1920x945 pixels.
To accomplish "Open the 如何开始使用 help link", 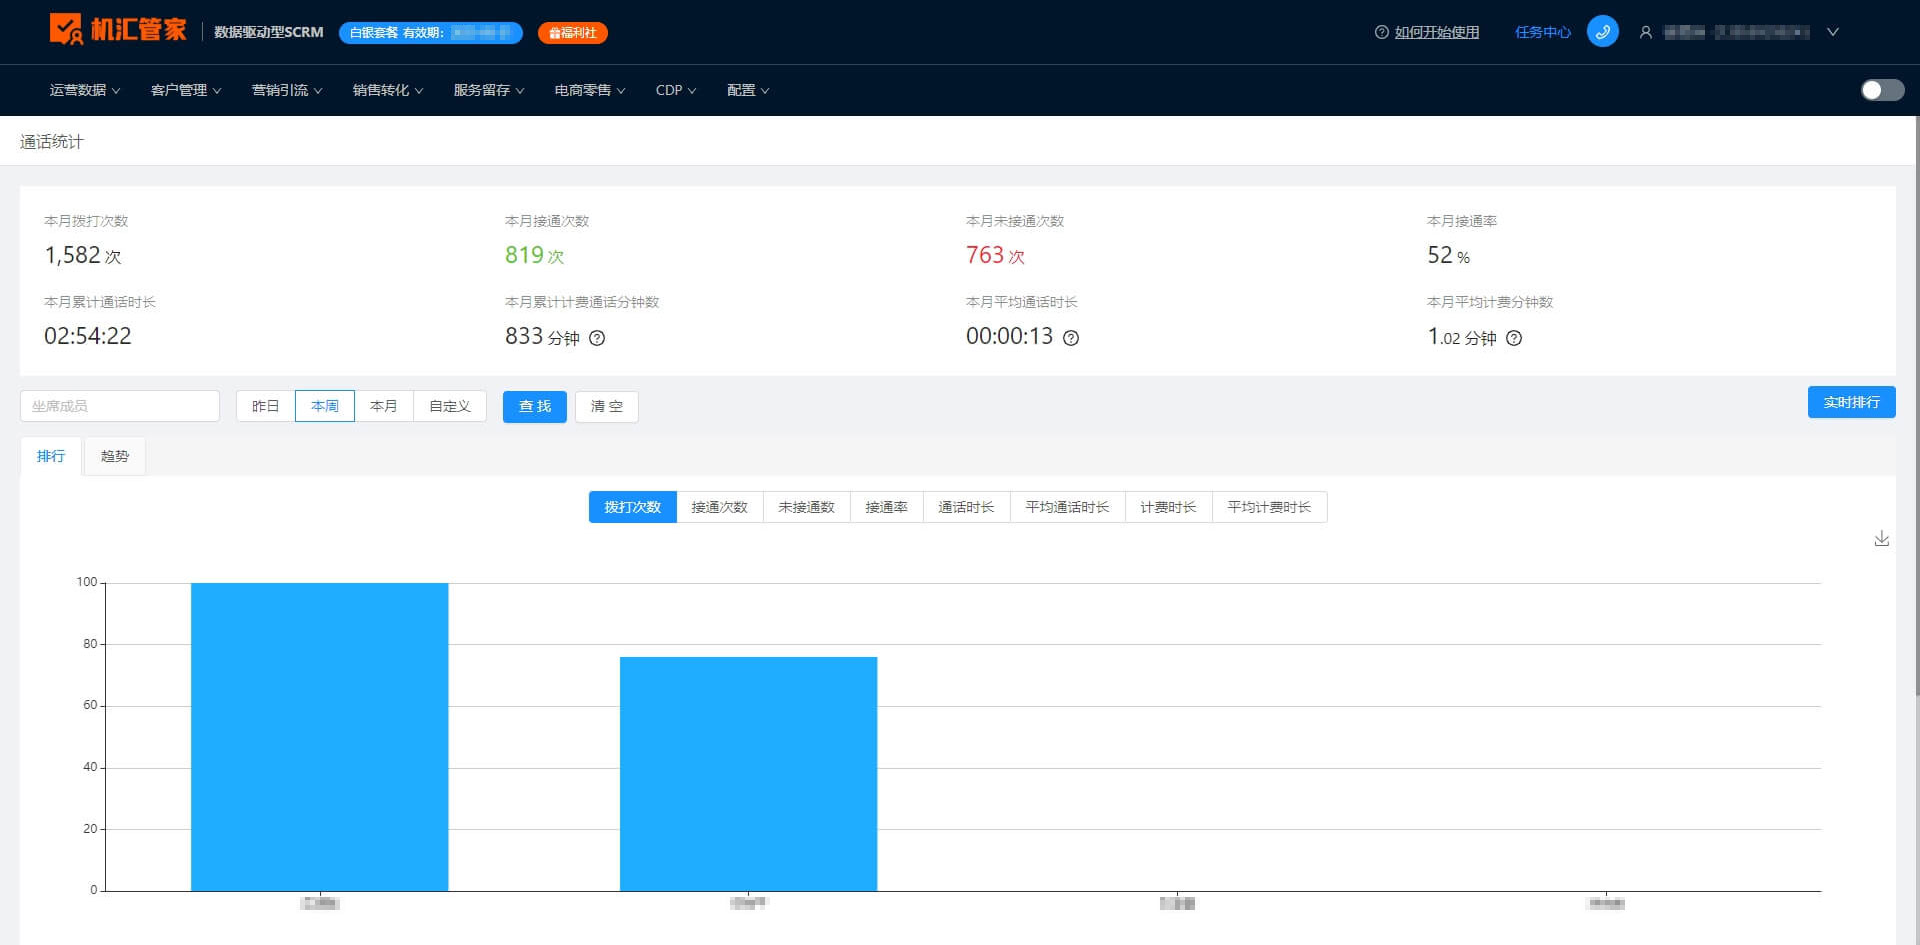I will (x=1437, y=32).
